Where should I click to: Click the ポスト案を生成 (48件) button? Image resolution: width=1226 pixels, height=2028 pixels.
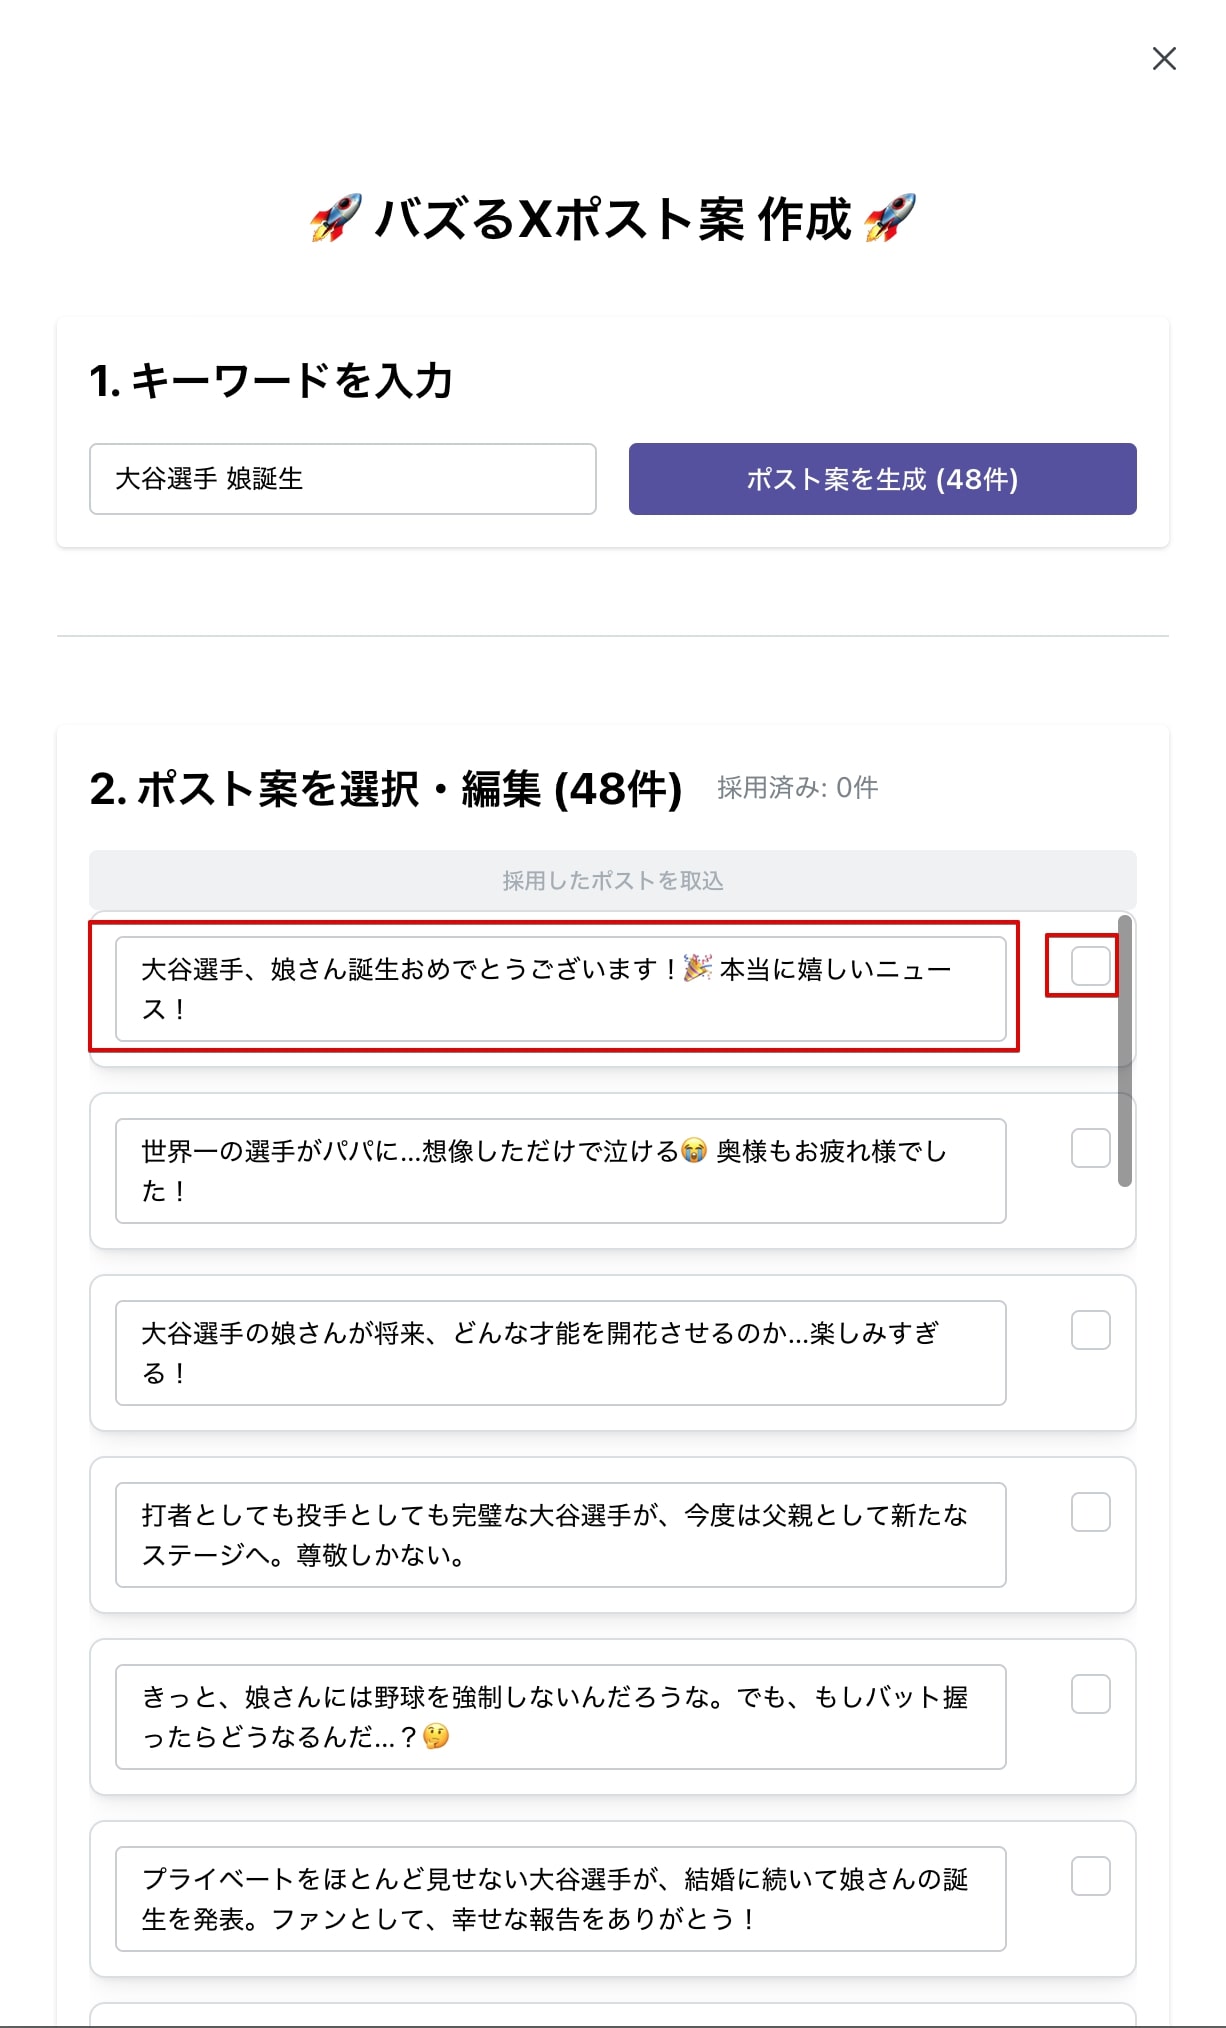pyautogui.click(x=882, y=479)
